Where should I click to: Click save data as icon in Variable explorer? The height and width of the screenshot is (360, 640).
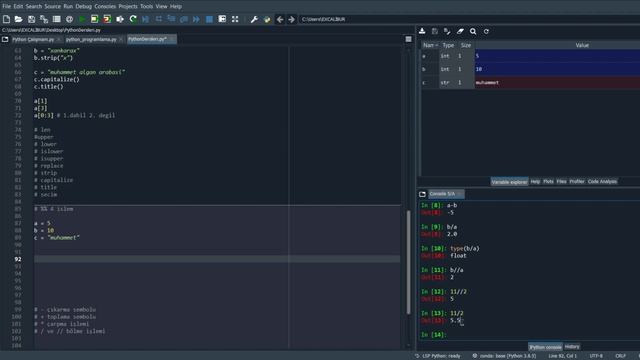click(447, 31)
